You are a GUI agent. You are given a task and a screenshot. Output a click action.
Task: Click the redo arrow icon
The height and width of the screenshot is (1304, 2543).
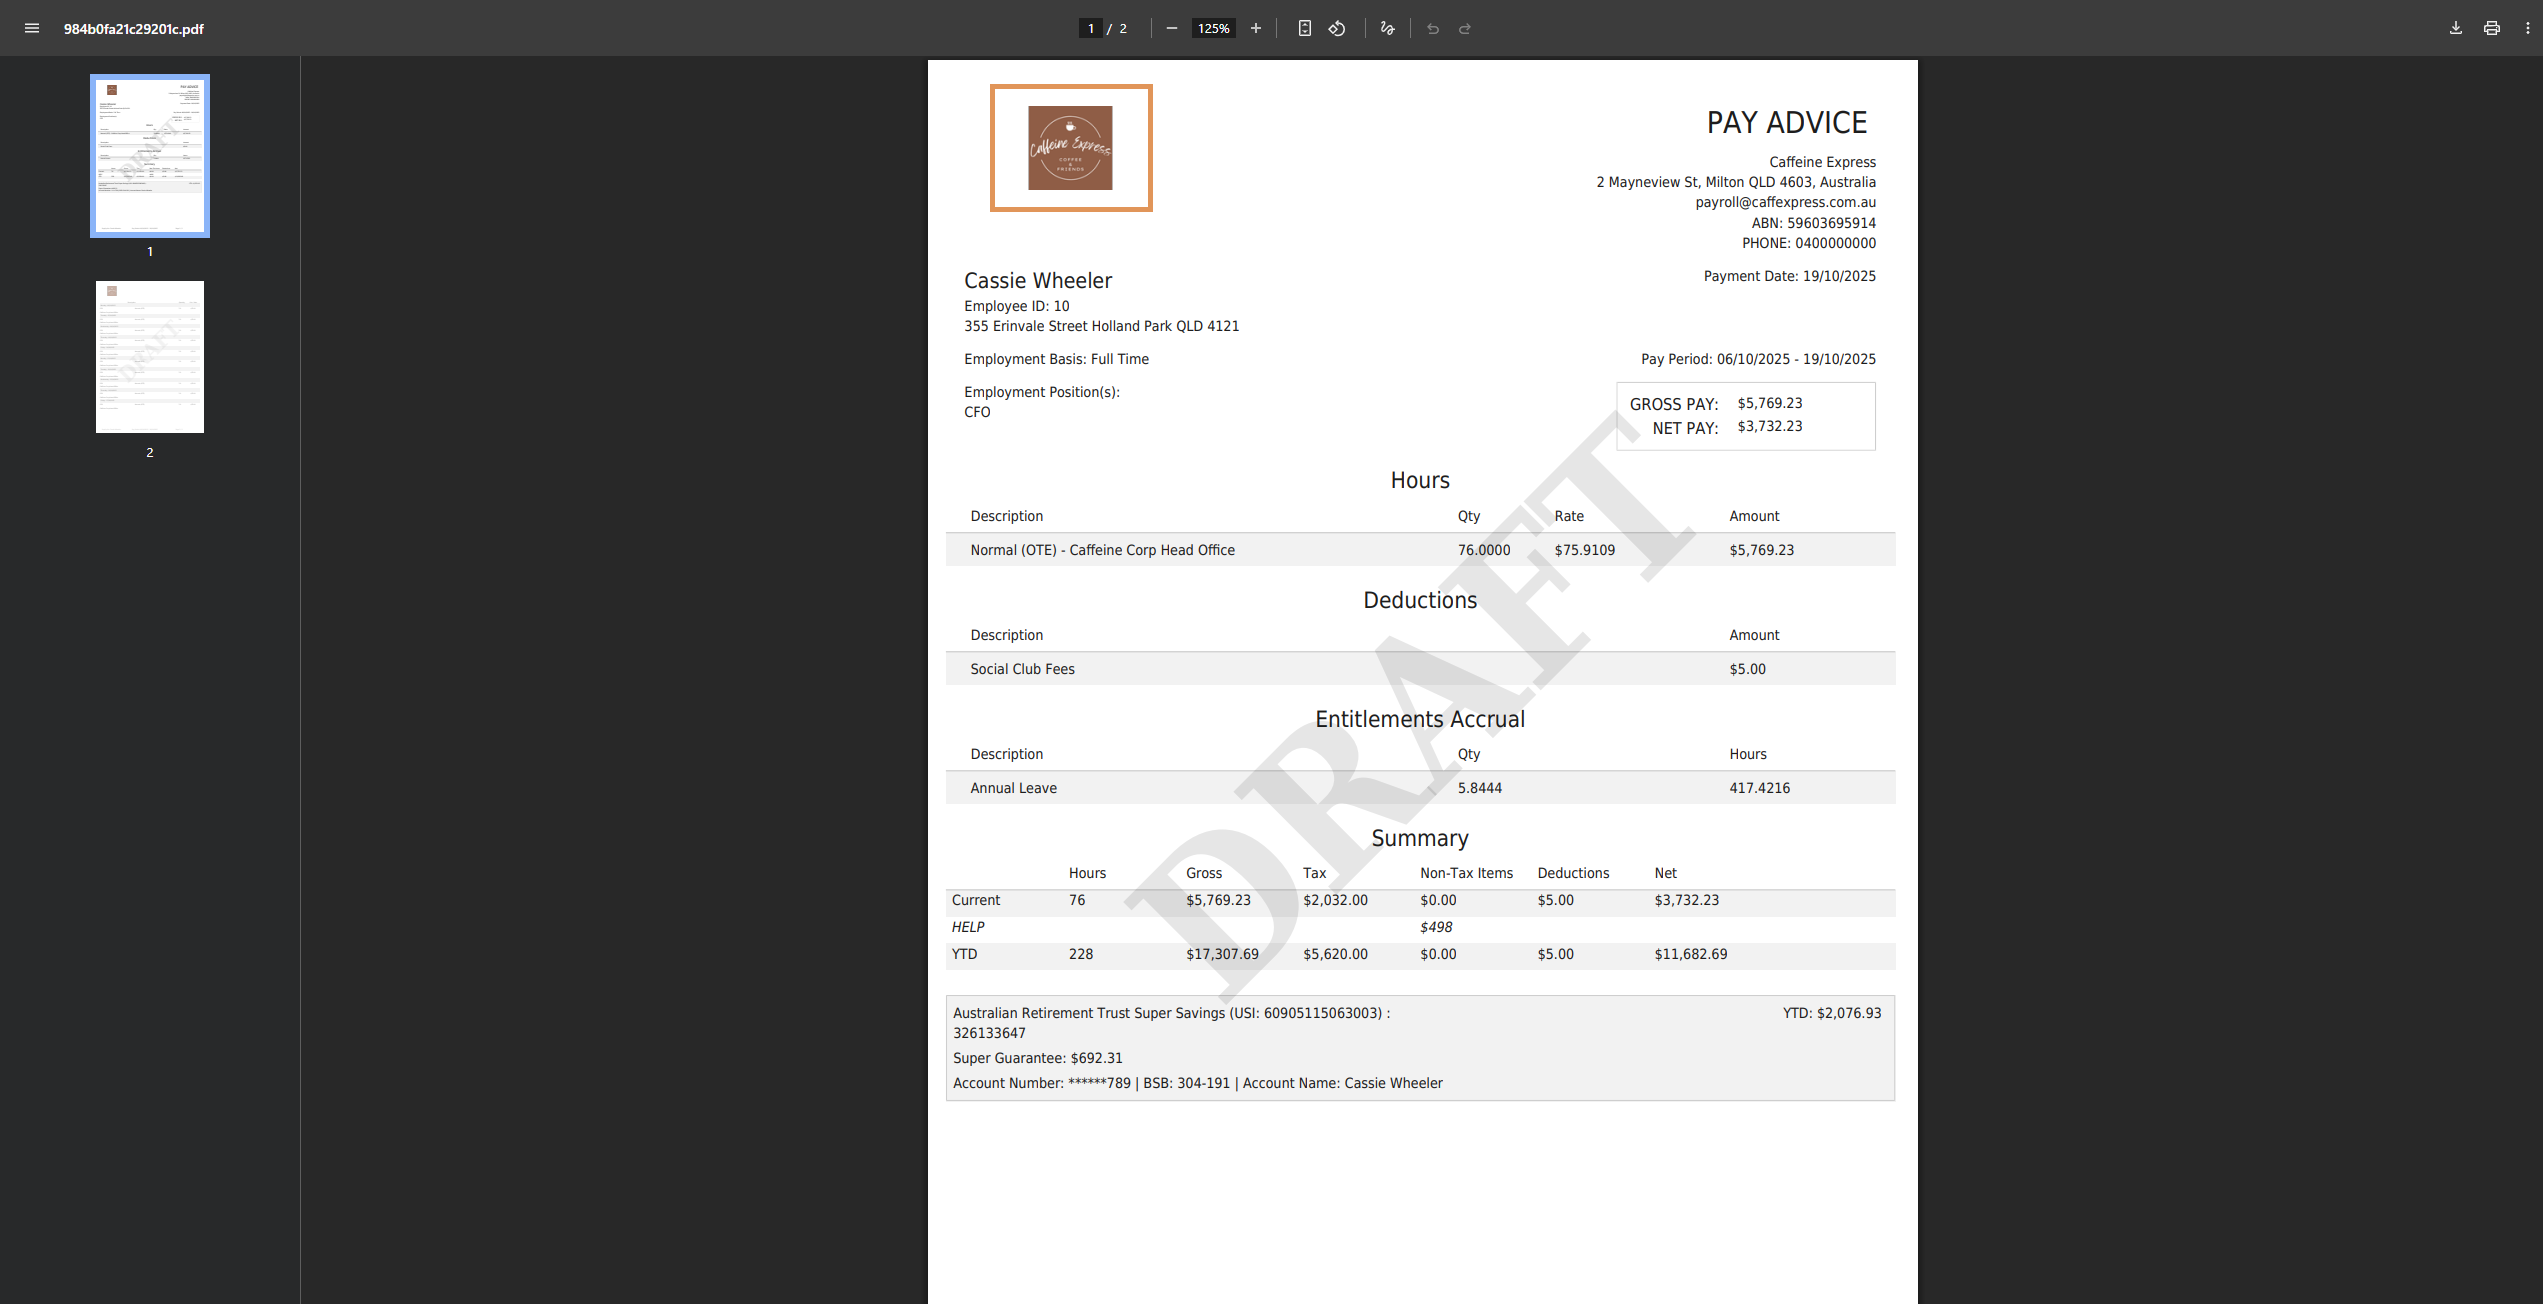(1465, 28)
